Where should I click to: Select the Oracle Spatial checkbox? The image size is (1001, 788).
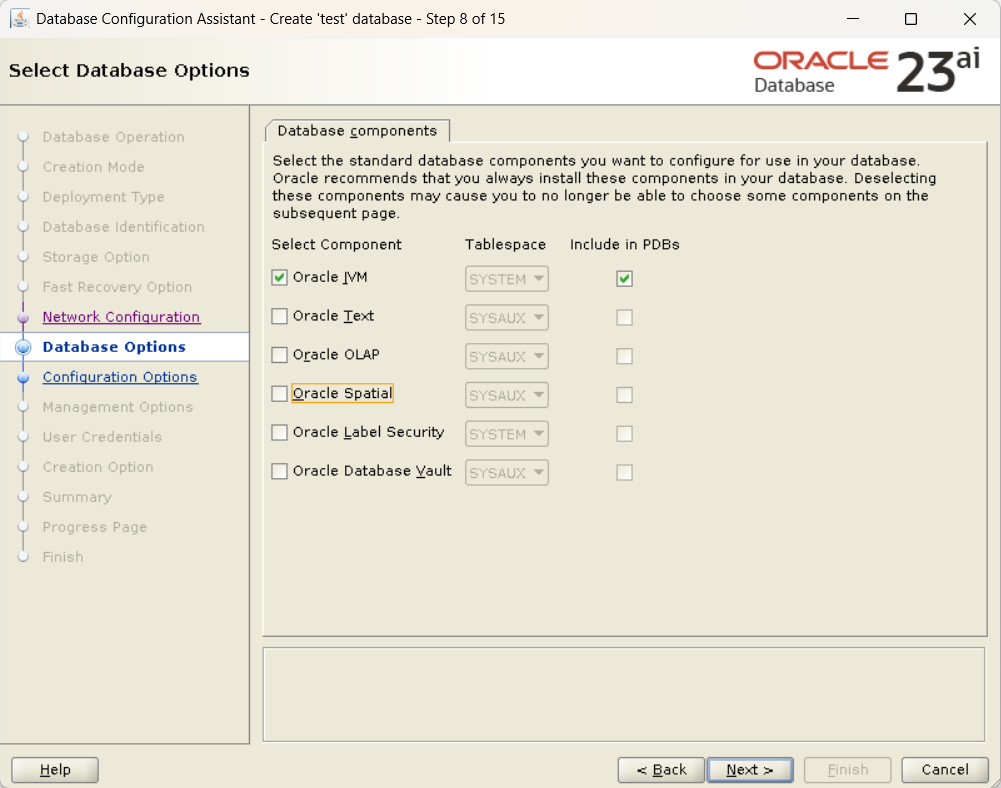click(x=279, y=393)
